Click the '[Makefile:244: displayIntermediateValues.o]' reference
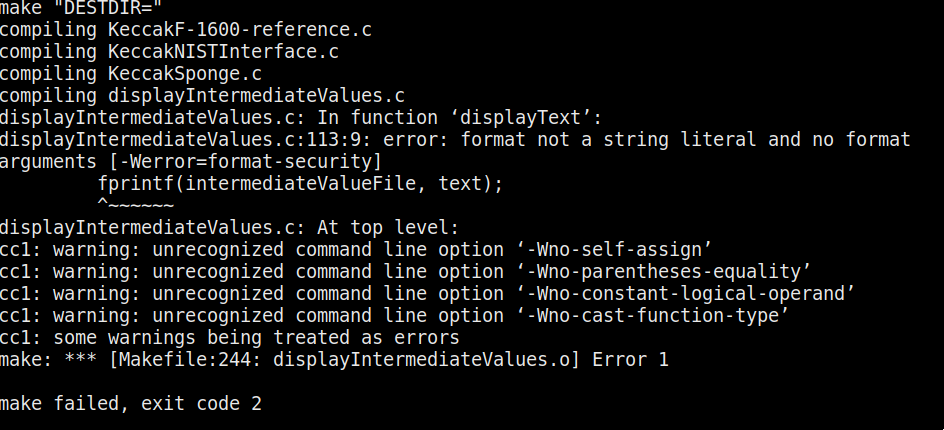 (x=348, y=360)
